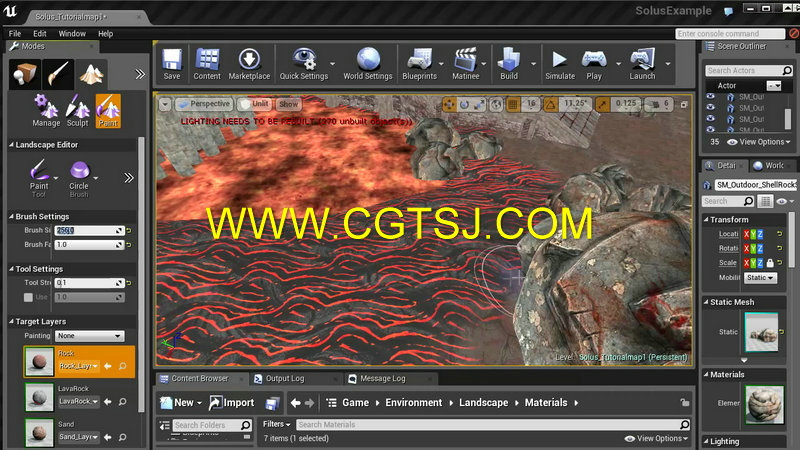Switch to Landscape mode mountain icon

(91, 74)
